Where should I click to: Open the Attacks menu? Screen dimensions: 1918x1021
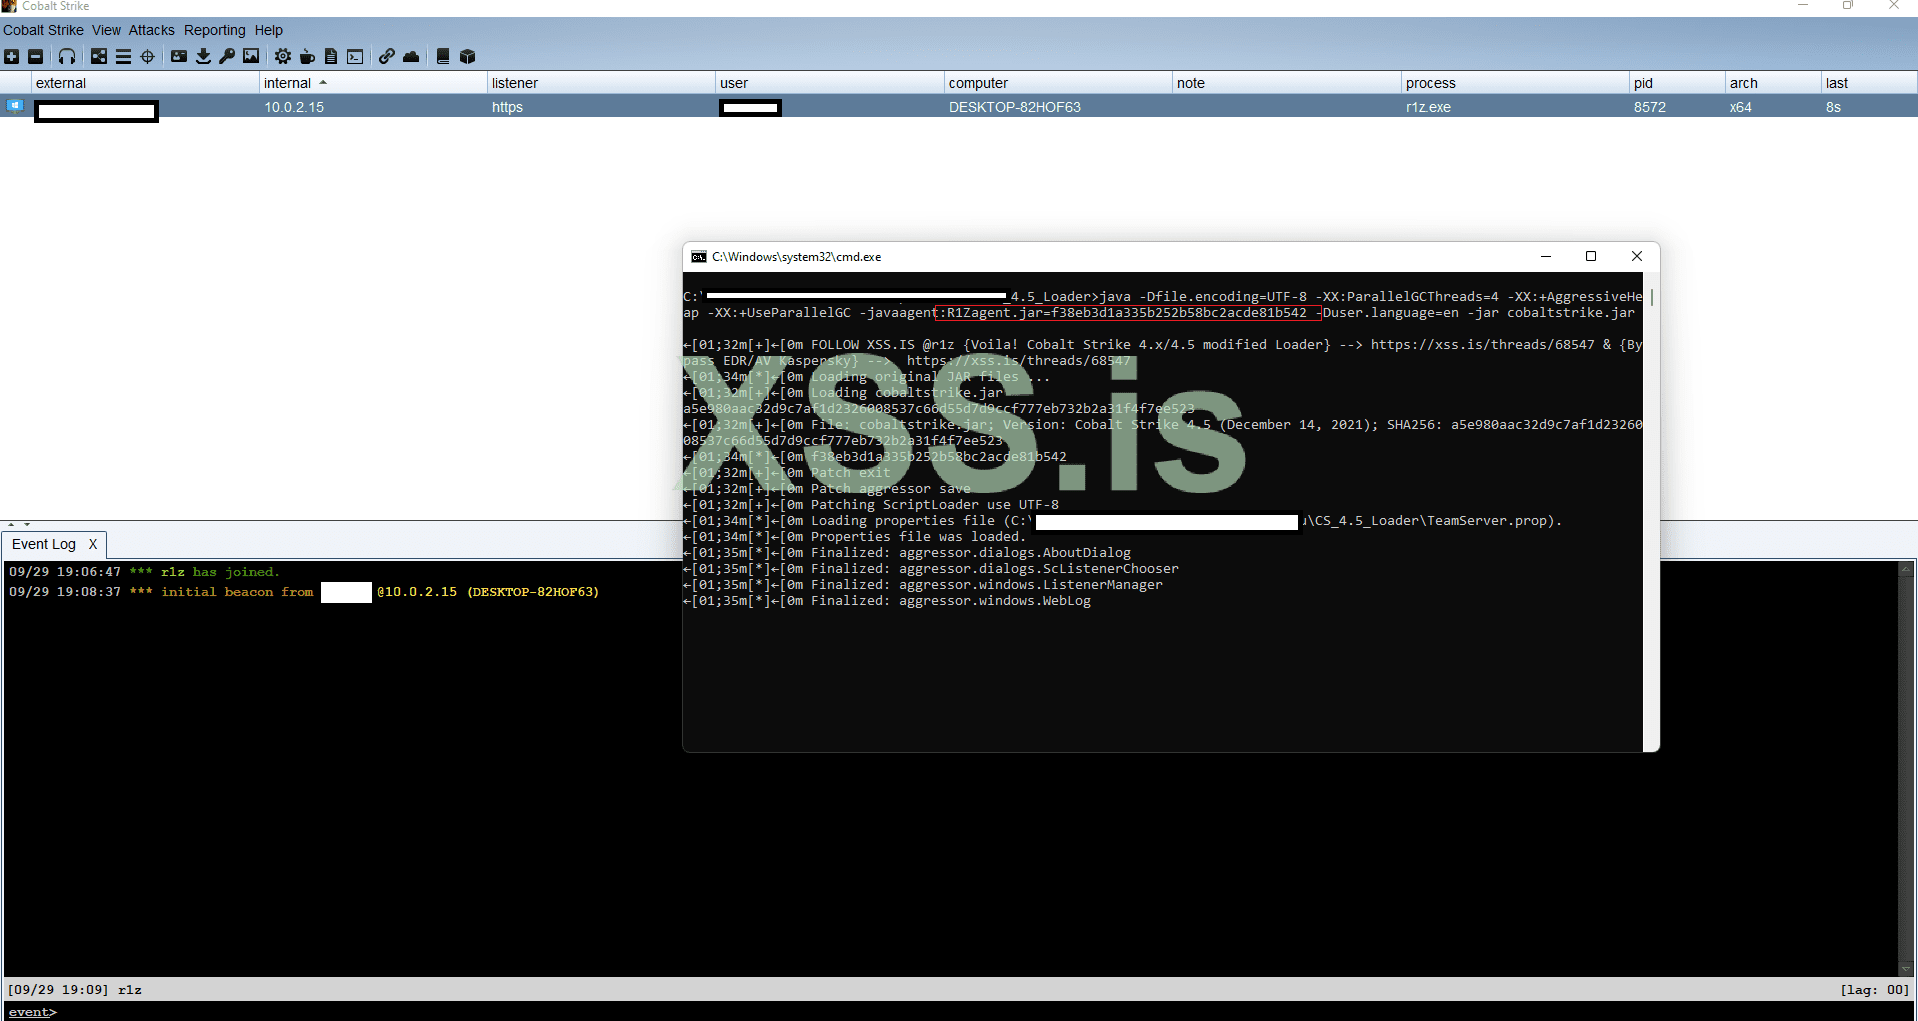(151, 30)
